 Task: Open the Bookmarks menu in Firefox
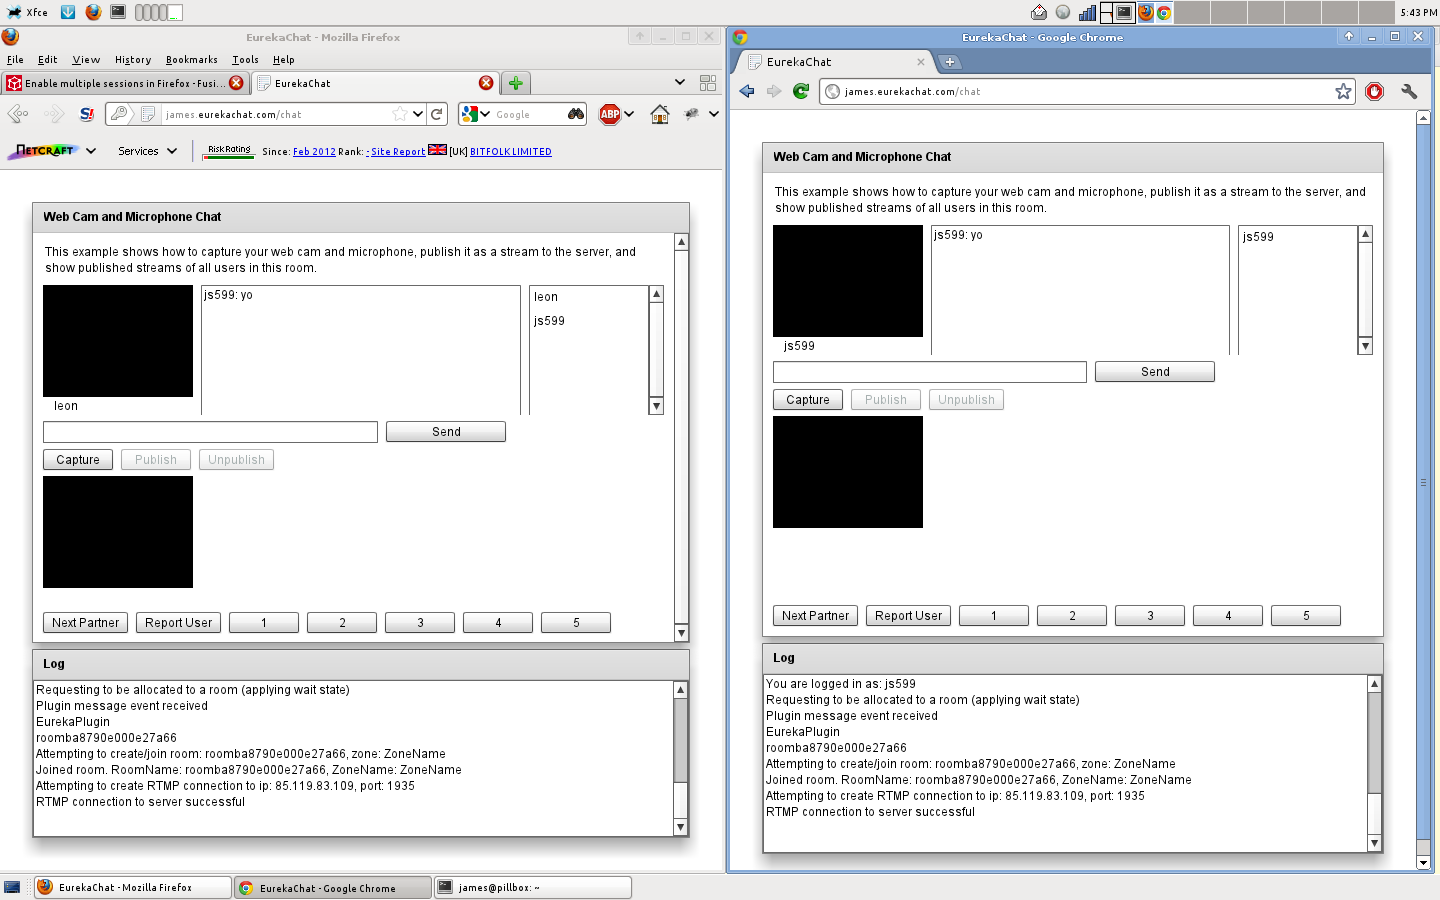click(x=191, y=60)
